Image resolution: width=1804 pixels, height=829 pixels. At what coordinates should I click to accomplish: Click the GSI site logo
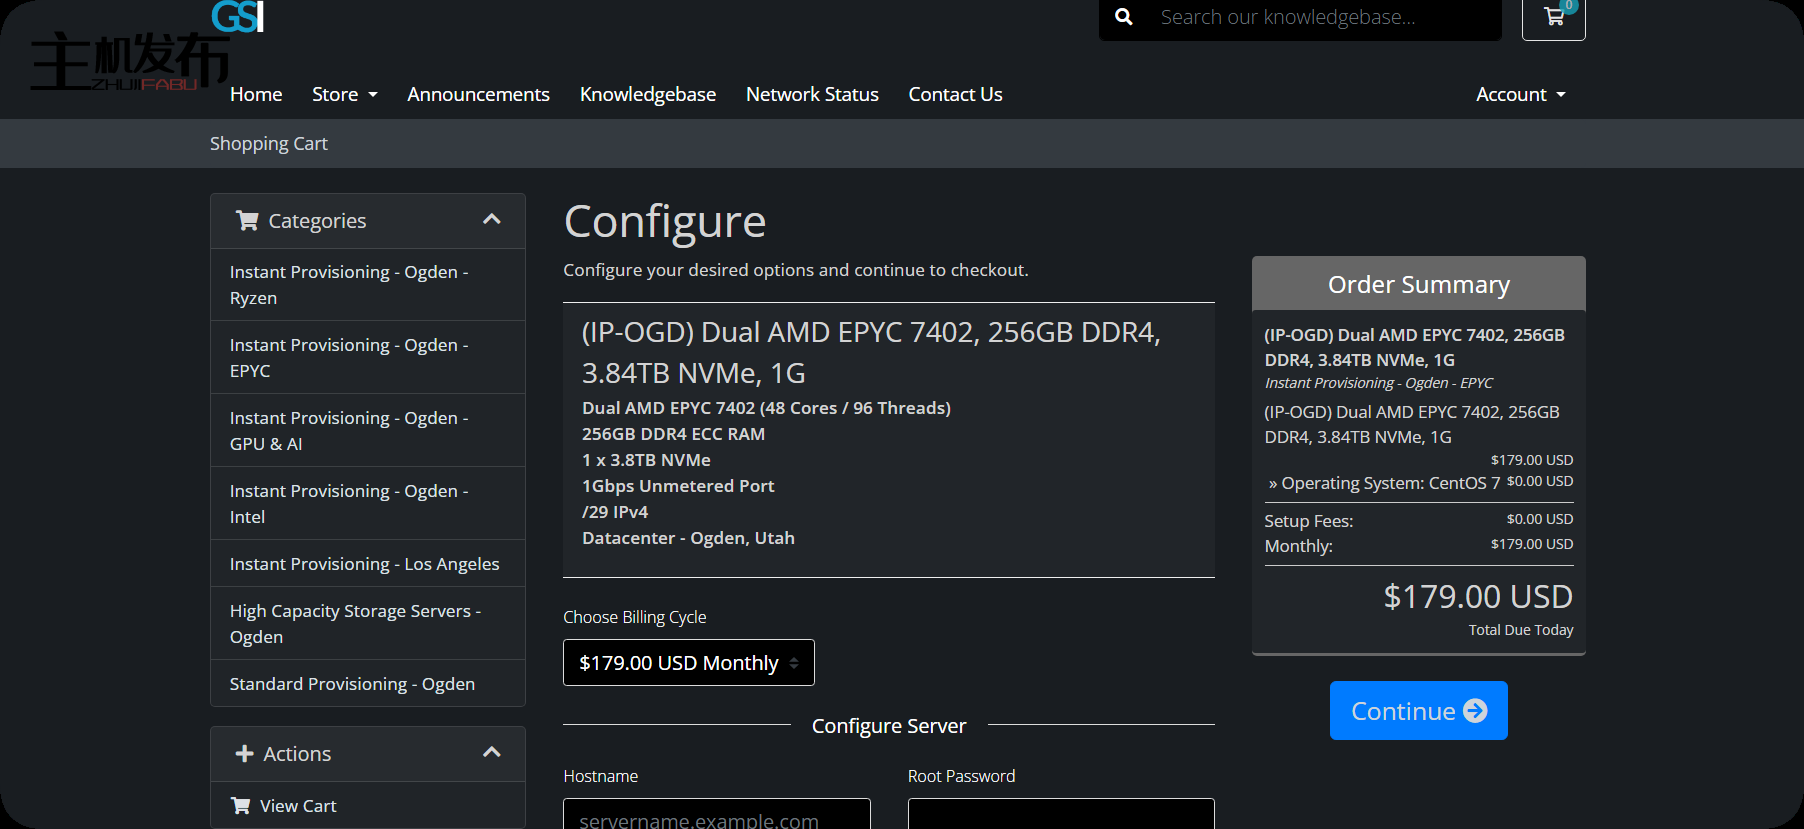[237, 17]
